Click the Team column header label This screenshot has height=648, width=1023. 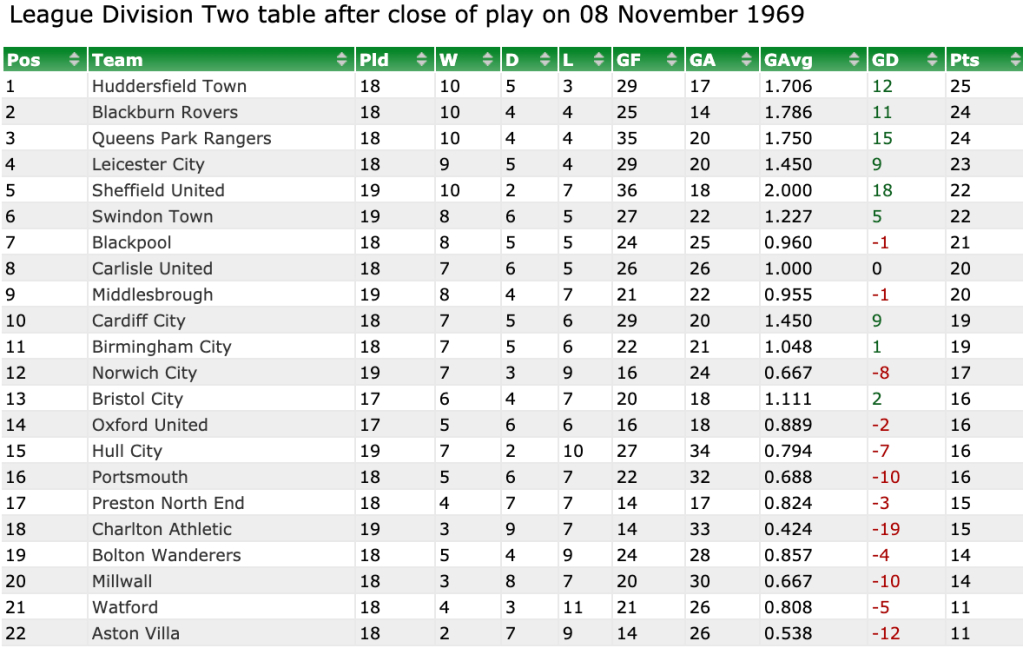tap(117, 60)
